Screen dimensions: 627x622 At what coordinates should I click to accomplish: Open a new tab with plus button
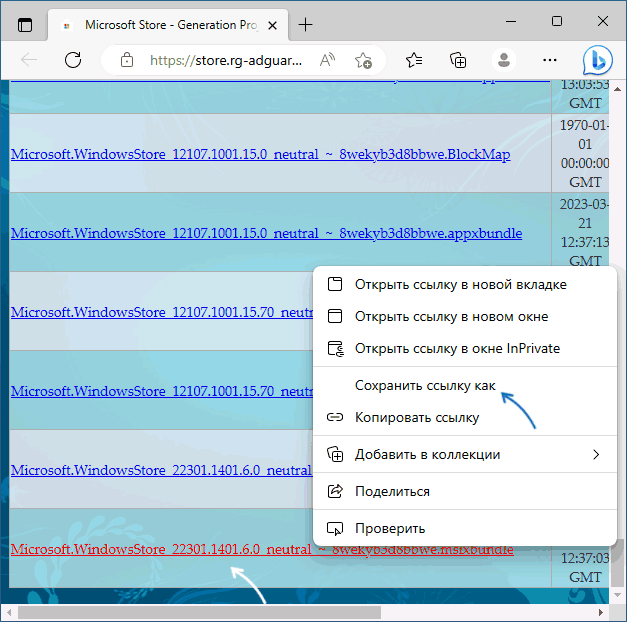click(306, 25)
